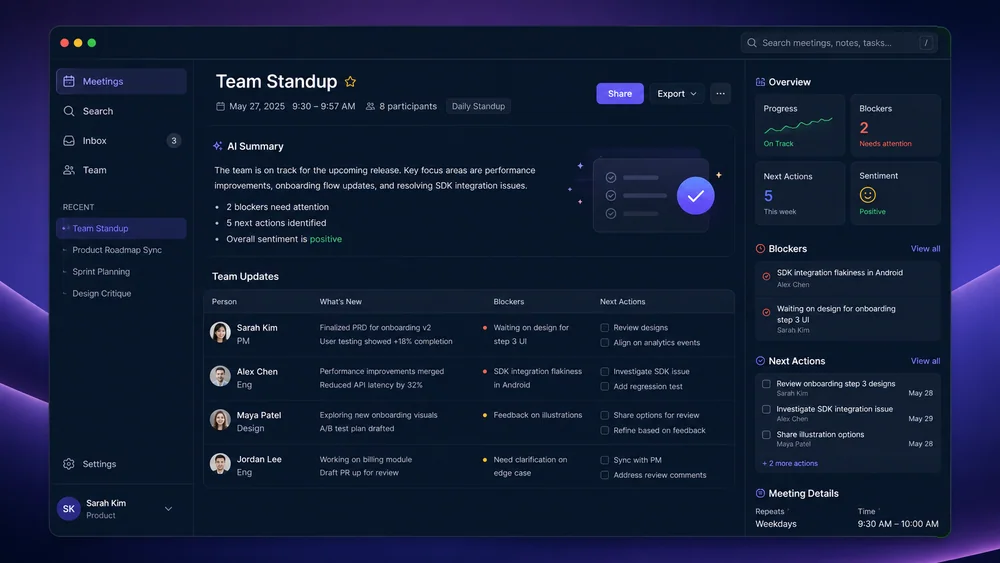Click Sarah Kim's avatar in Team Updates
Image resolution: width=1000 pixels, height=563 pixels.
[x=220, y=332]
